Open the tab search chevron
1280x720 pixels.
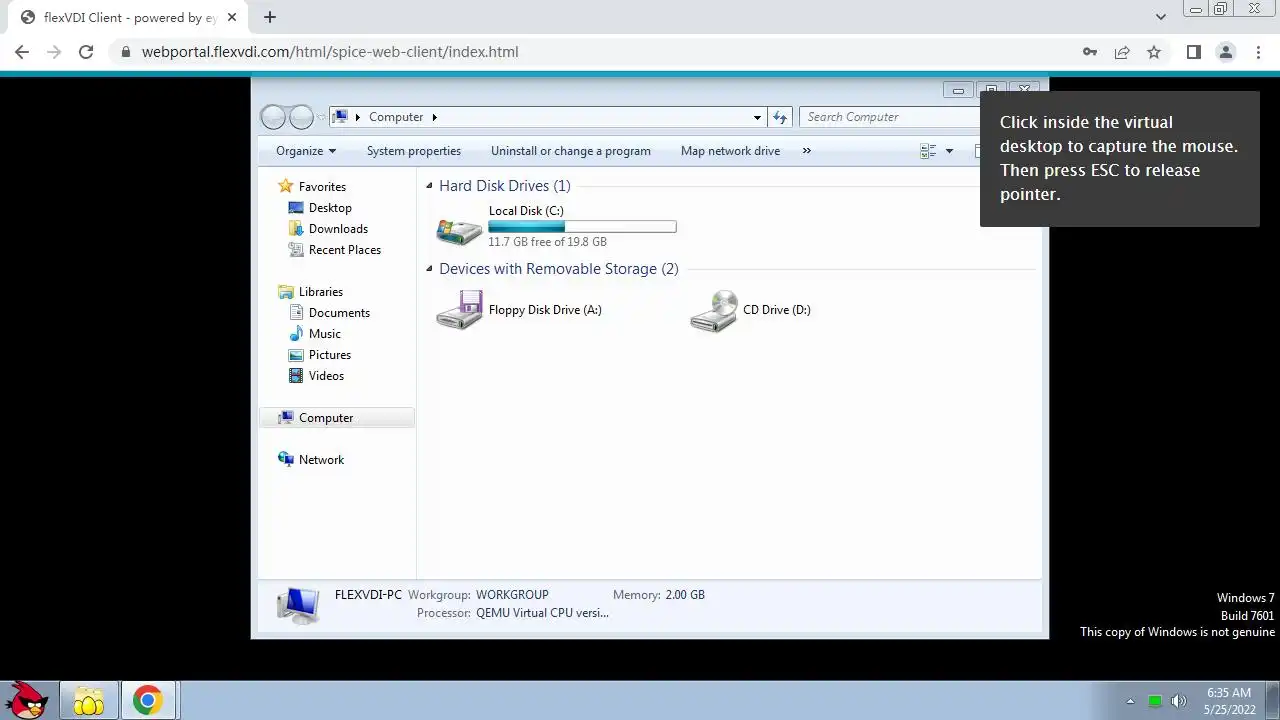coord(1161,17)
